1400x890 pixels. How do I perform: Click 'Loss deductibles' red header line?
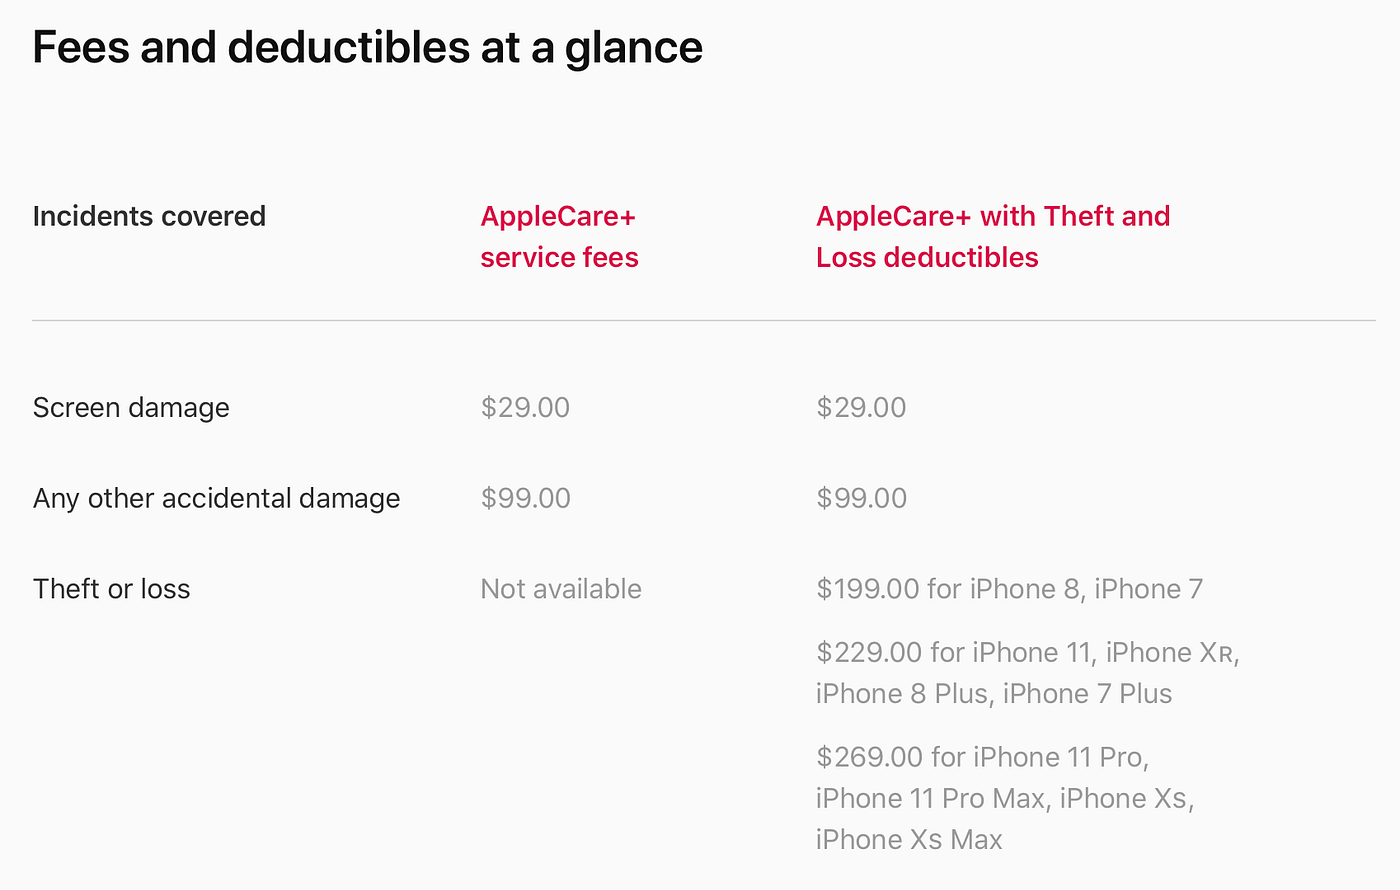click(x=927, y=258)
